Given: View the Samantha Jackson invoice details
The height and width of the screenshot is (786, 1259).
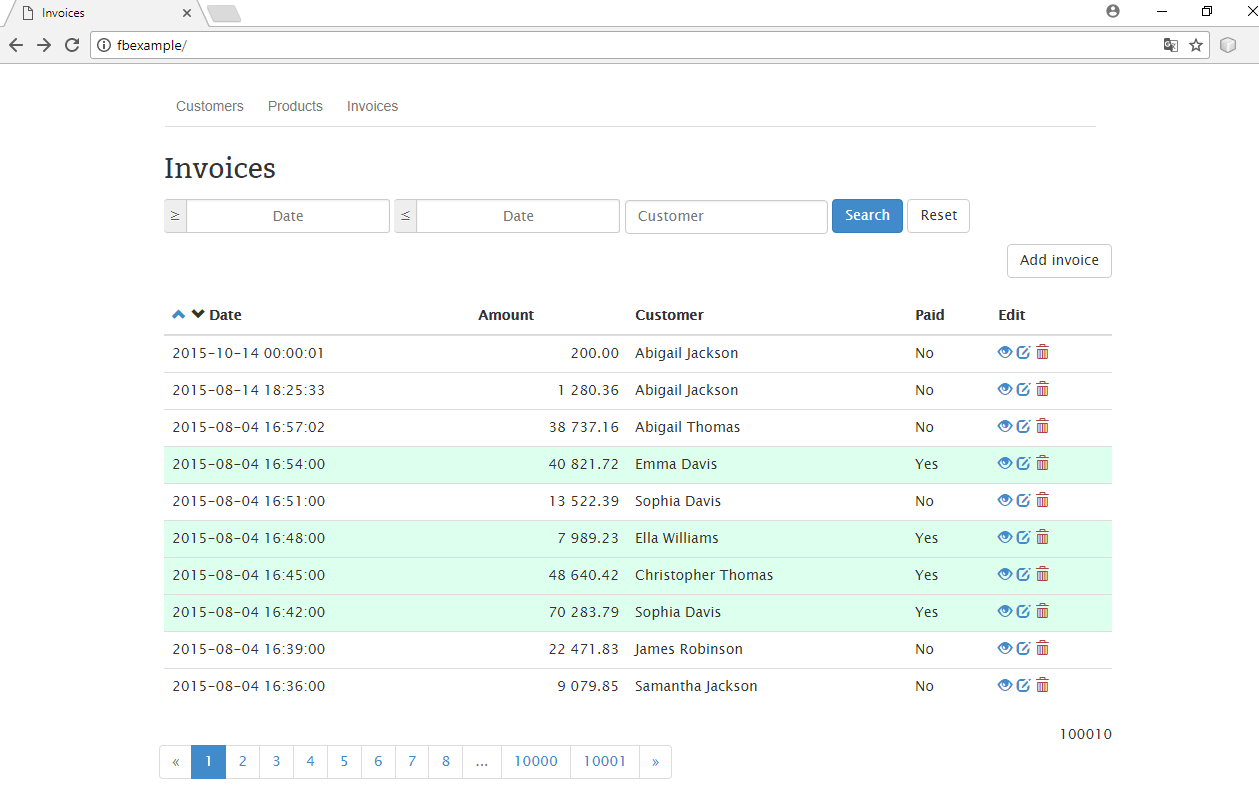Looking at the screenshot, I should click(1004, 685).
